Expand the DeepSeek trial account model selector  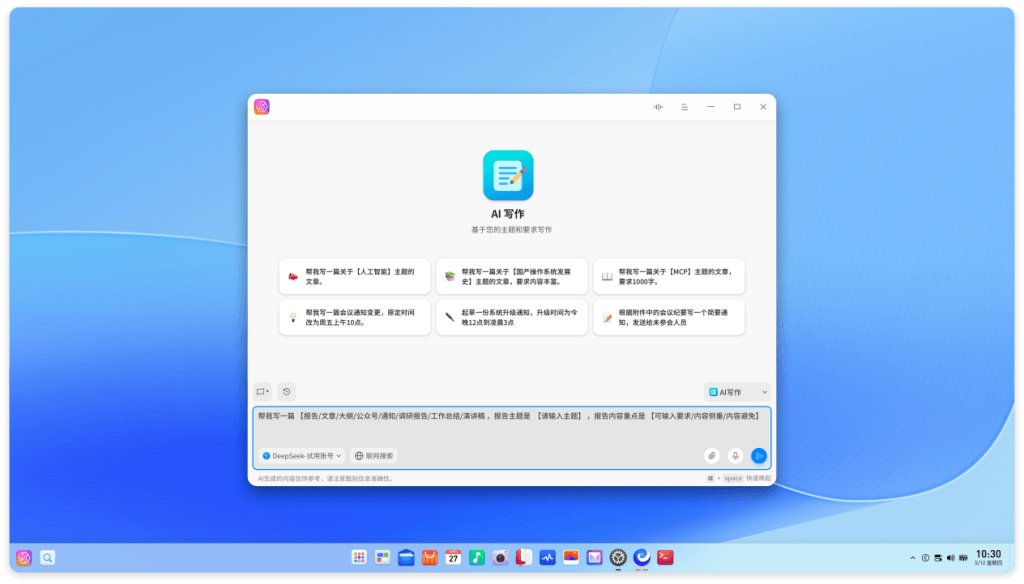(301, 456)
